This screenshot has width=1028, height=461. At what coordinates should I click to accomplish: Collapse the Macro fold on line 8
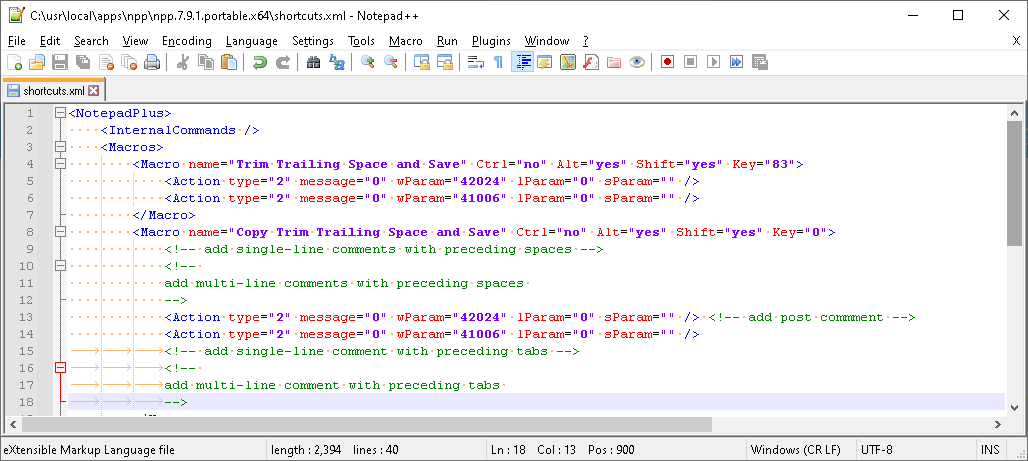(x=60, y=232)
